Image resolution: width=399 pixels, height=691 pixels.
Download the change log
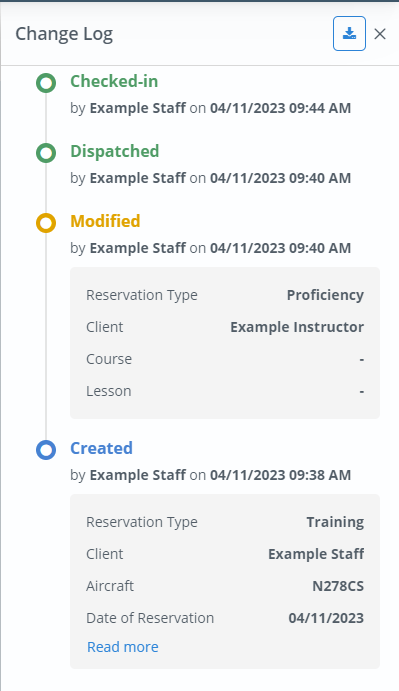pyautogui.click(x=349, y=33)
